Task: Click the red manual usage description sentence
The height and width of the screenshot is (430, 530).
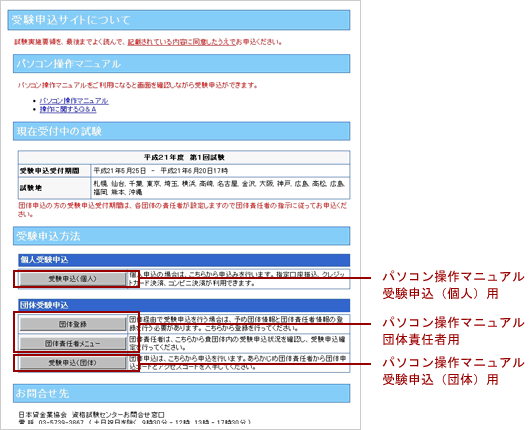Action: click(138, 85)
